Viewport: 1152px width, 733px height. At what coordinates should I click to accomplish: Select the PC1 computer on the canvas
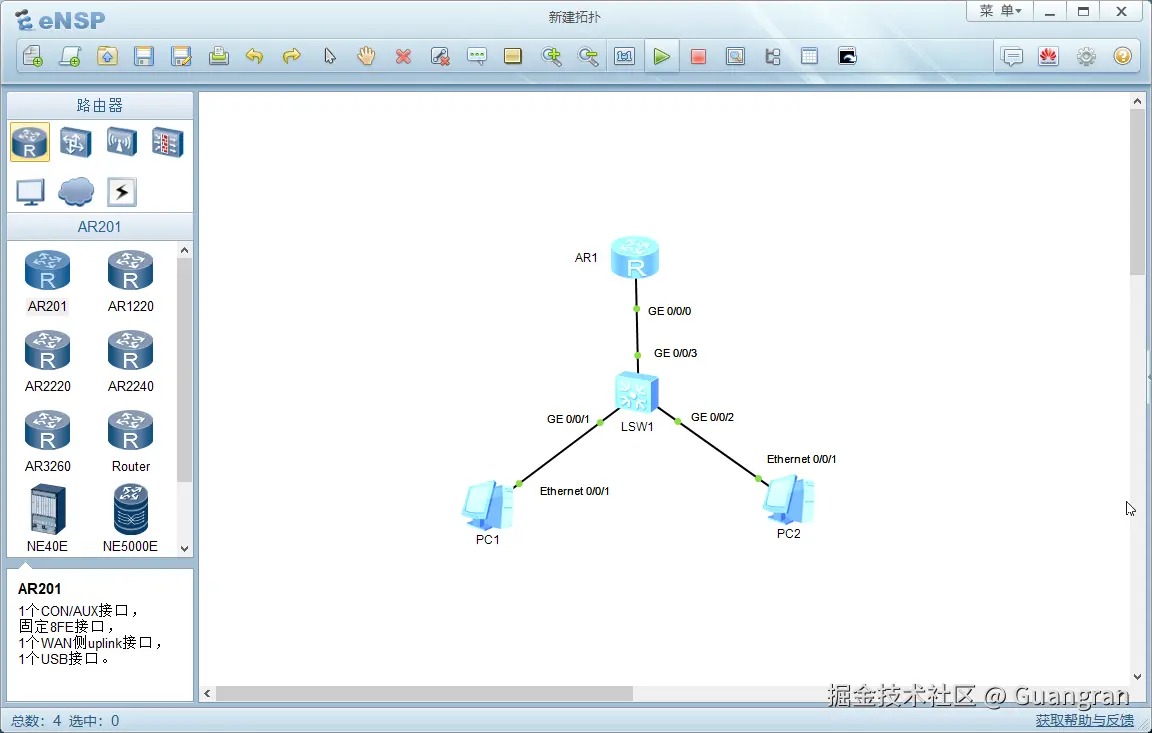[x=487, y=506]
